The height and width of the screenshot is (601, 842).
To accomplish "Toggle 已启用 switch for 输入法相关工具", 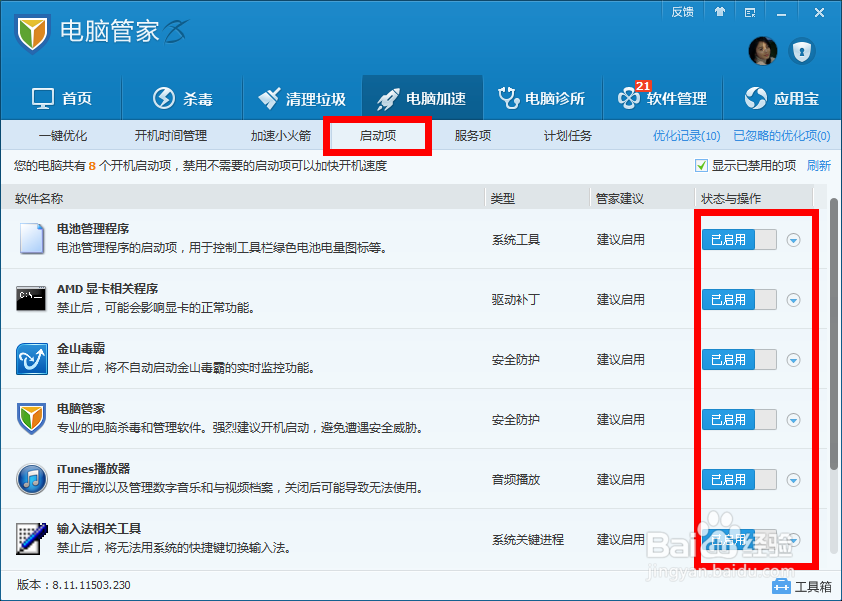I will click(x=739, y=539).
